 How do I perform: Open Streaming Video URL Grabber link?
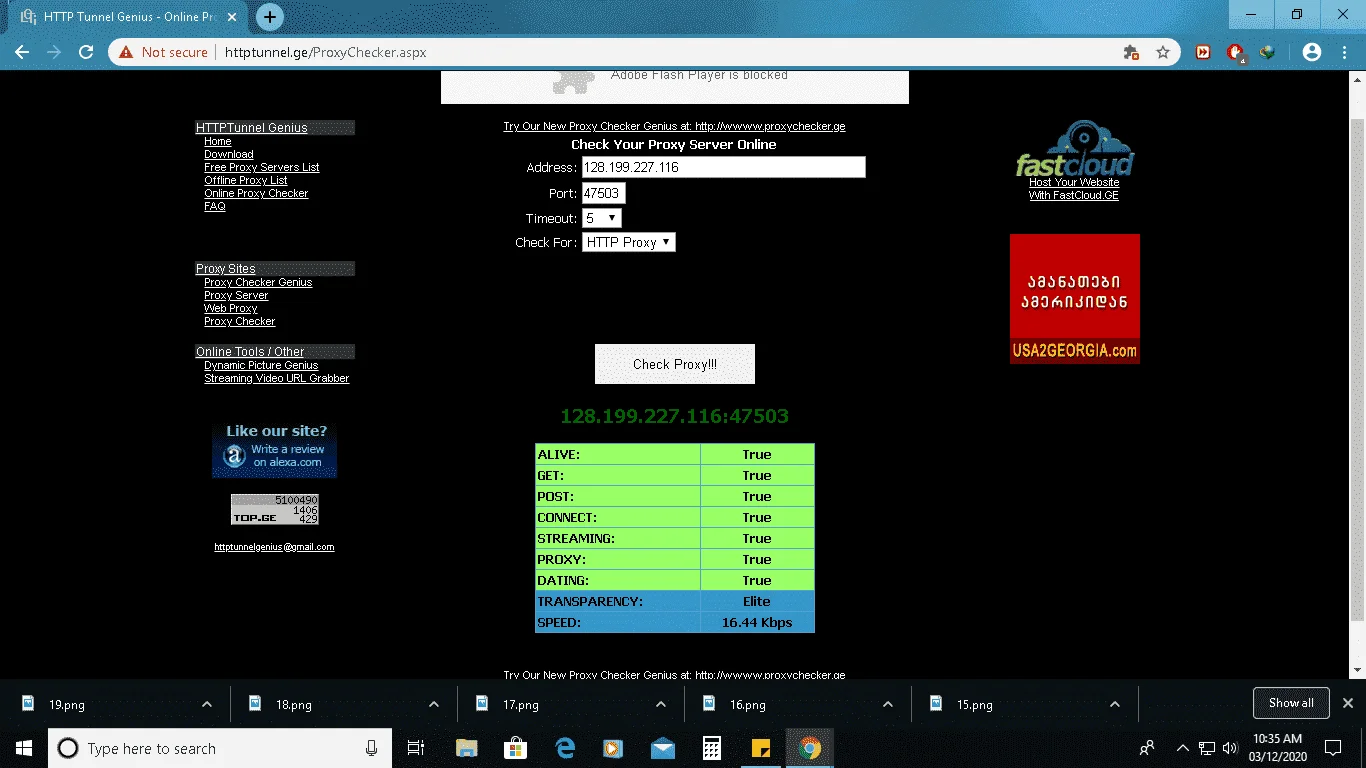(x=277, y=379)
